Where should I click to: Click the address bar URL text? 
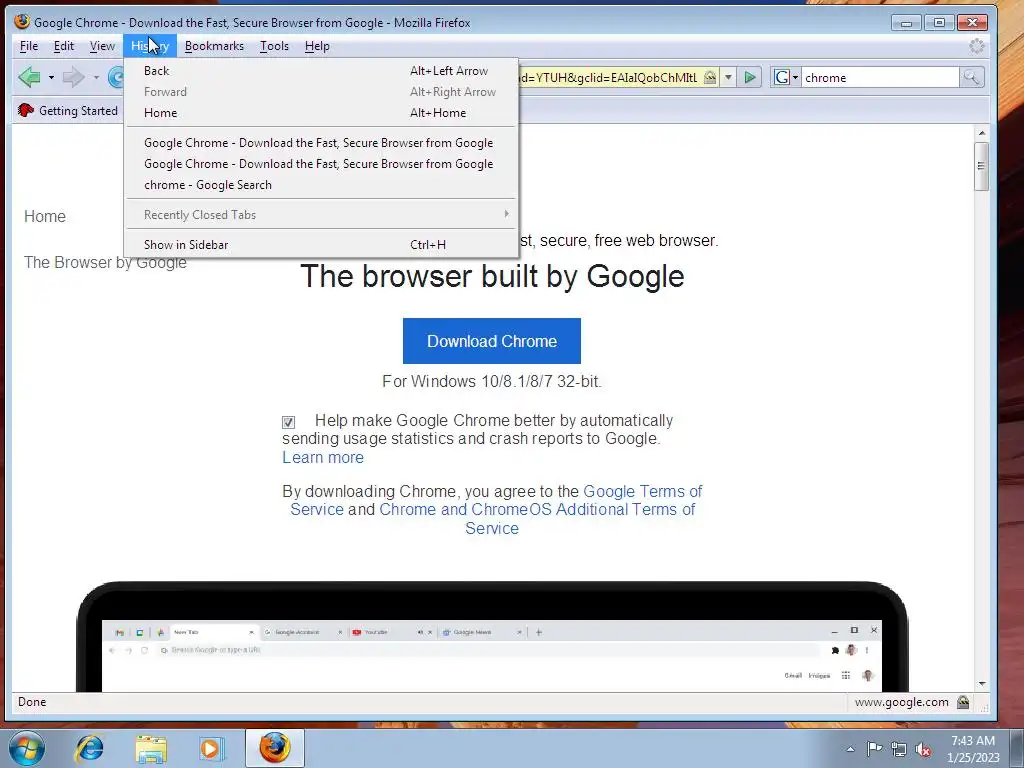(x=609, y=78)
